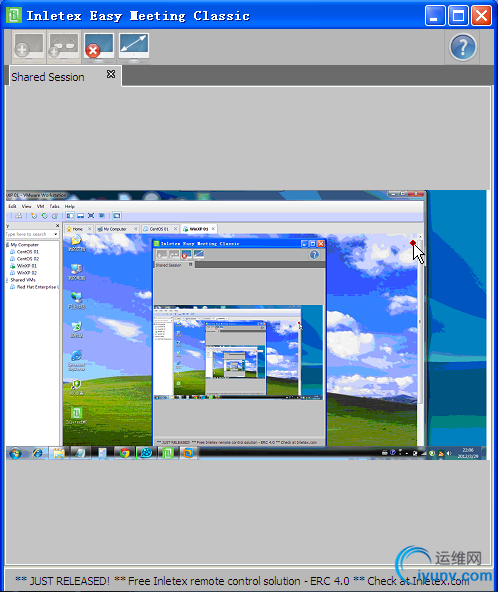Viewport: 498px width, 592px height.
Task: Click the VMware console view icon
Action: [117, 216]
